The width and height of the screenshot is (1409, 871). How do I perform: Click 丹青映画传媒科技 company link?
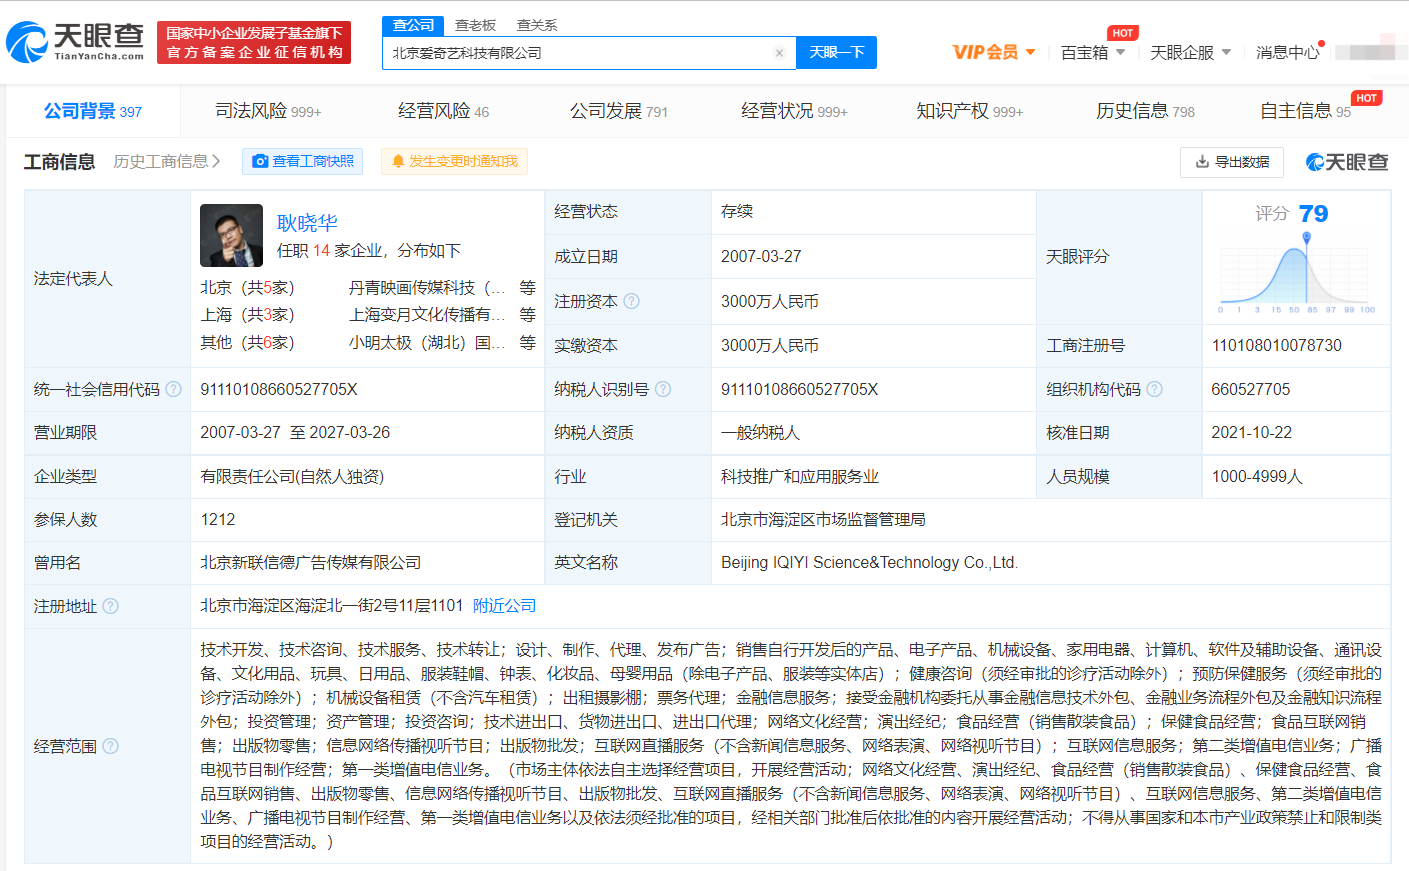pos(427,288)
